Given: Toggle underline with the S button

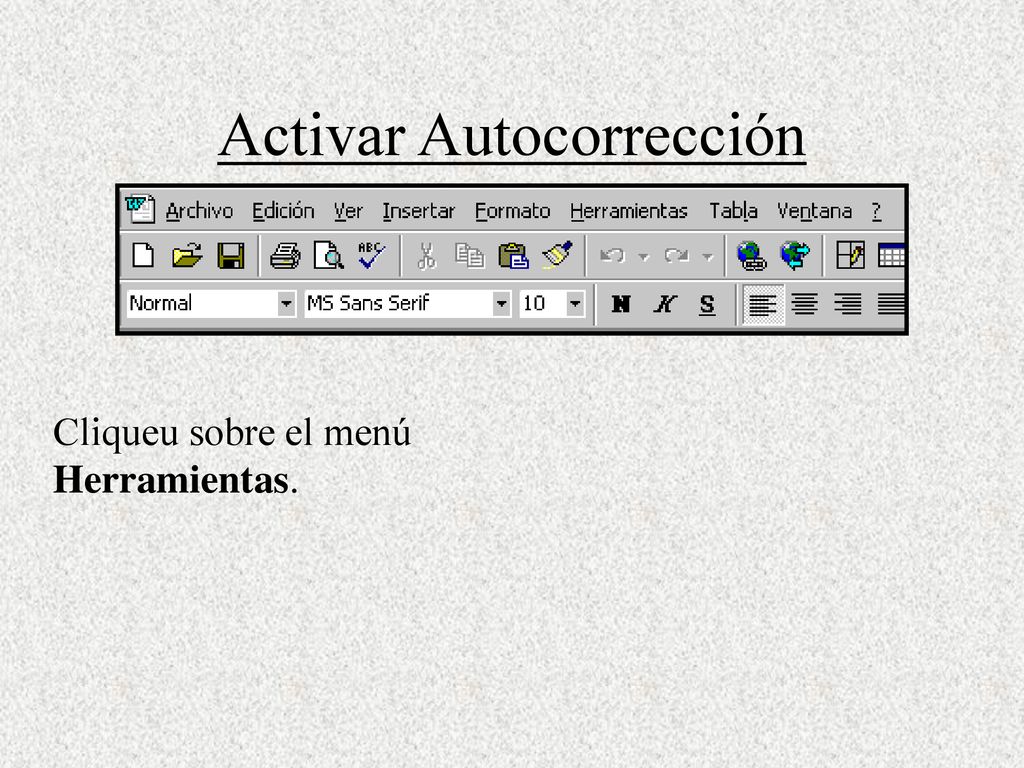Looking at the screenshot, I should pos(707,304).
